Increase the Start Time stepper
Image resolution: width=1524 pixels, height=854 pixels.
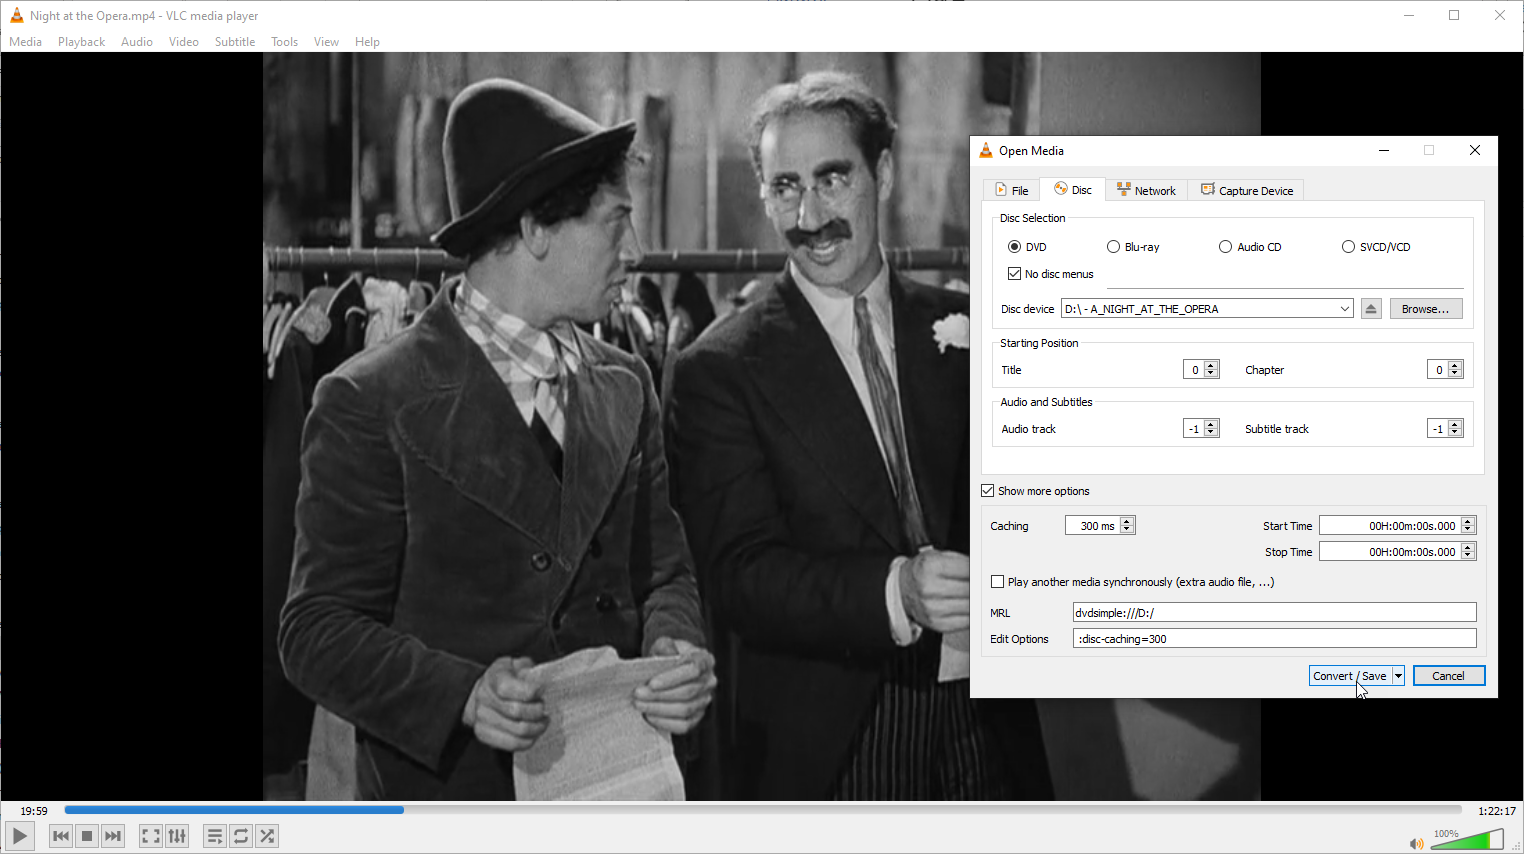tap(1468, 522)
